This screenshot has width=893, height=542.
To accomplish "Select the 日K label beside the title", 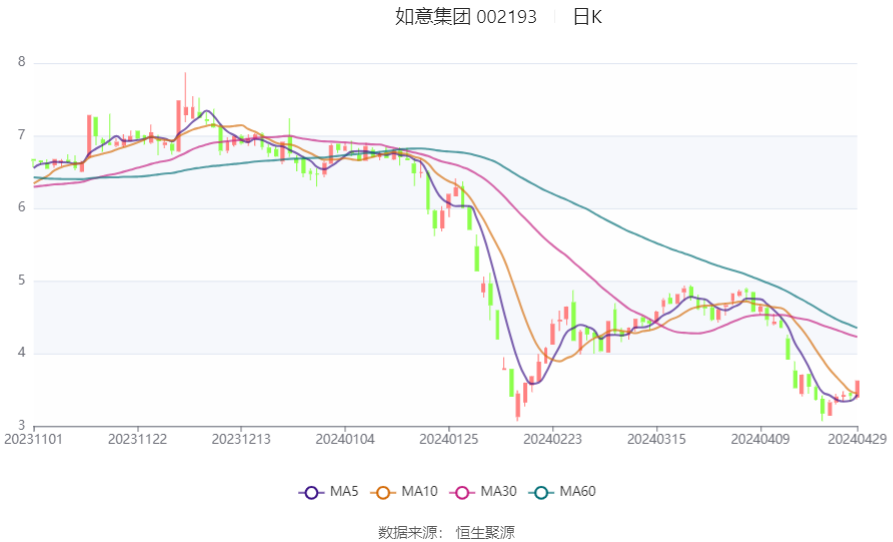I will tap(587, 17).
